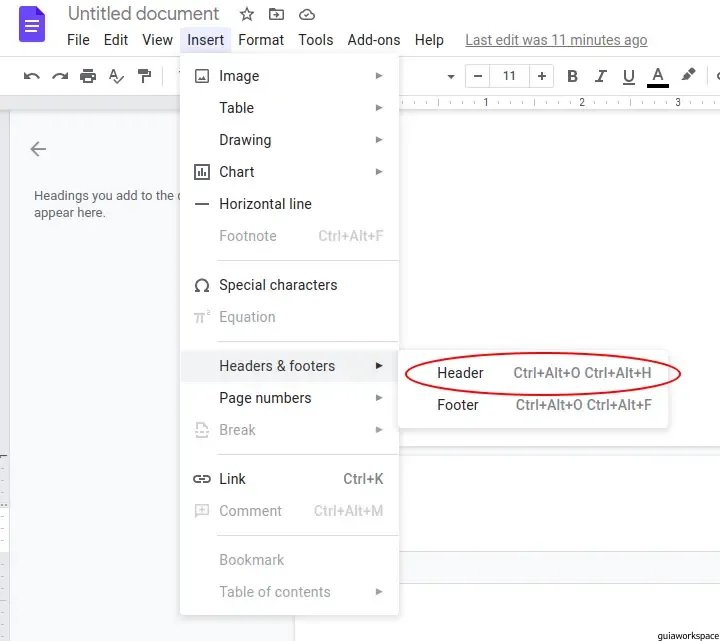Image resolution: width=720 pixels, height=641 pixels.
Task: Open the Edit menu
Action: pos(116,40)
